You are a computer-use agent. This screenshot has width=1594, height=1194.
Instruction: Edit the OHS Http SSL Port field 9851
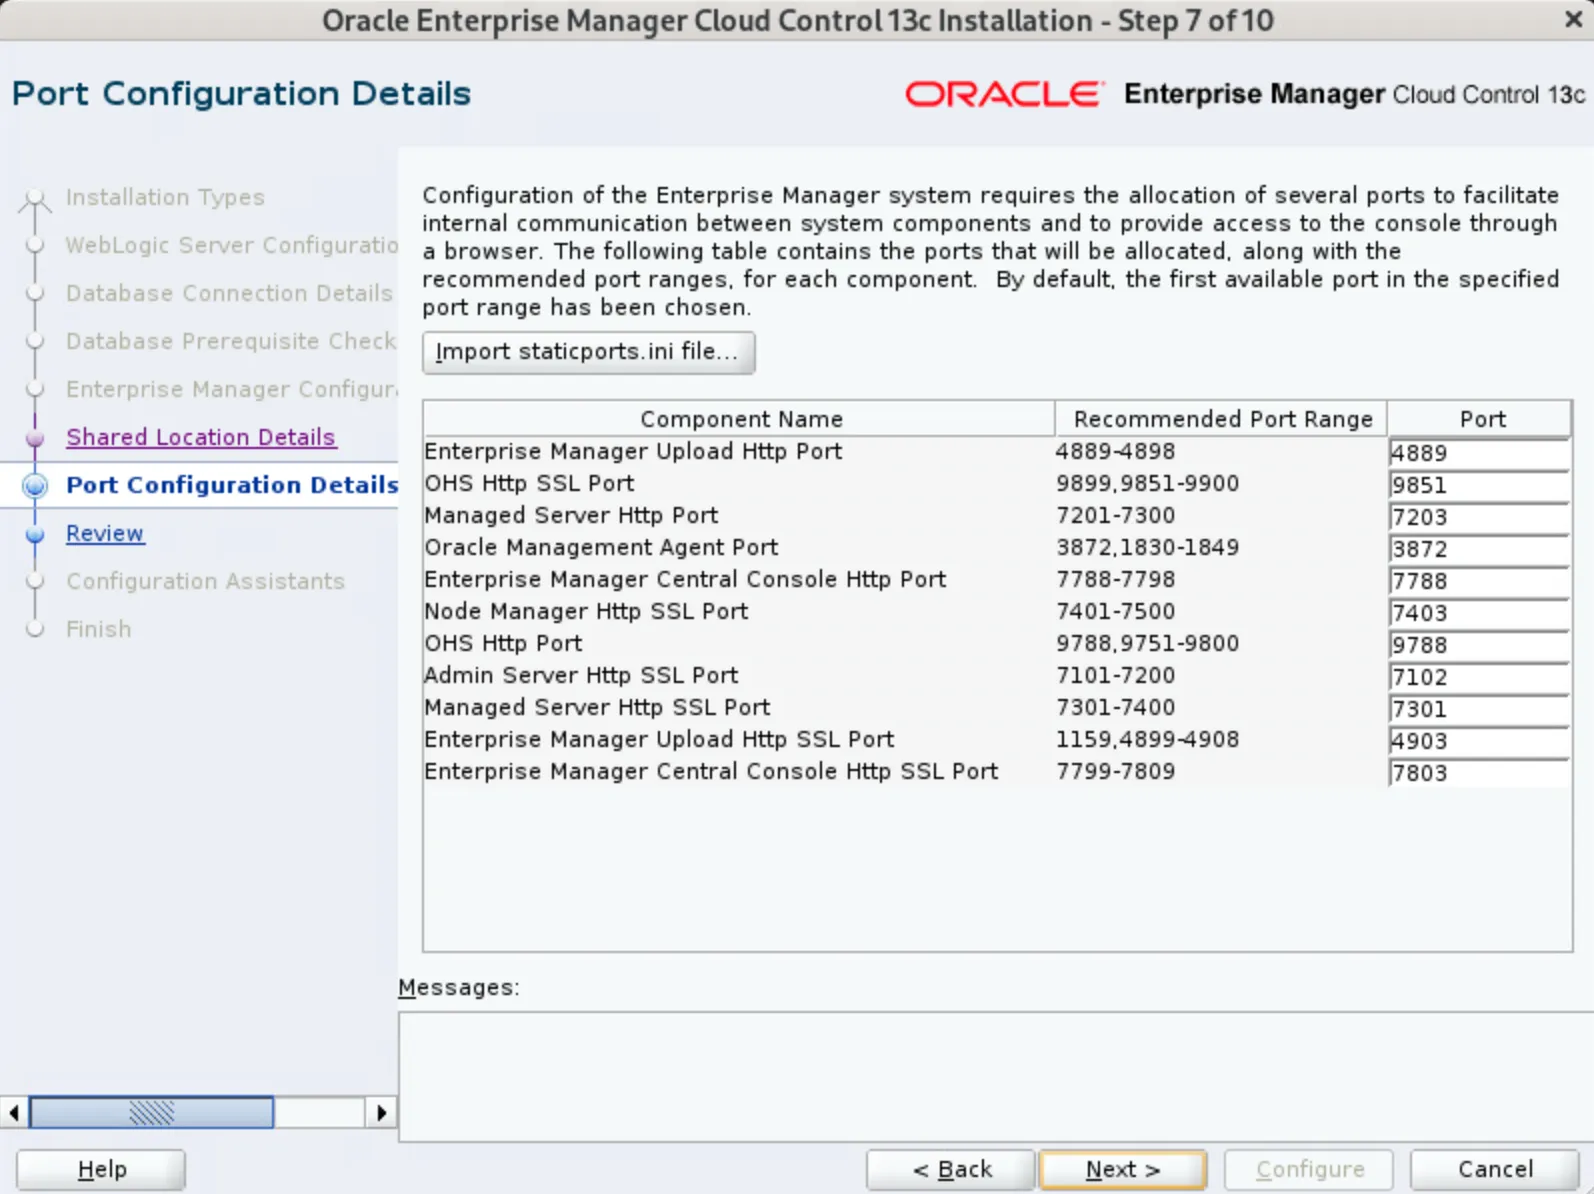[x=1479, y=485]
